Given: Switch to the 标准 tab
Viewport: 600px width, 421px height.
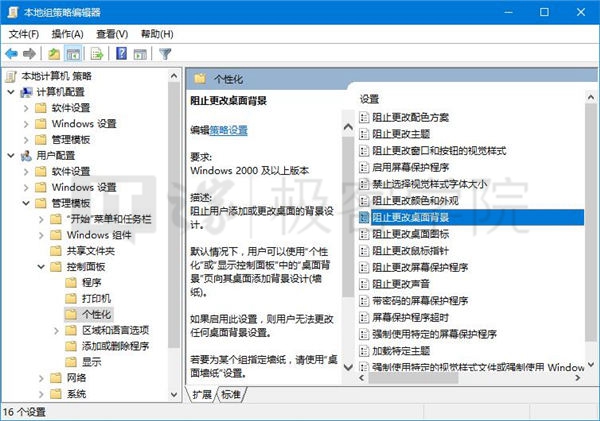Looking at the screenshot, I should click(x=231, y=394).
